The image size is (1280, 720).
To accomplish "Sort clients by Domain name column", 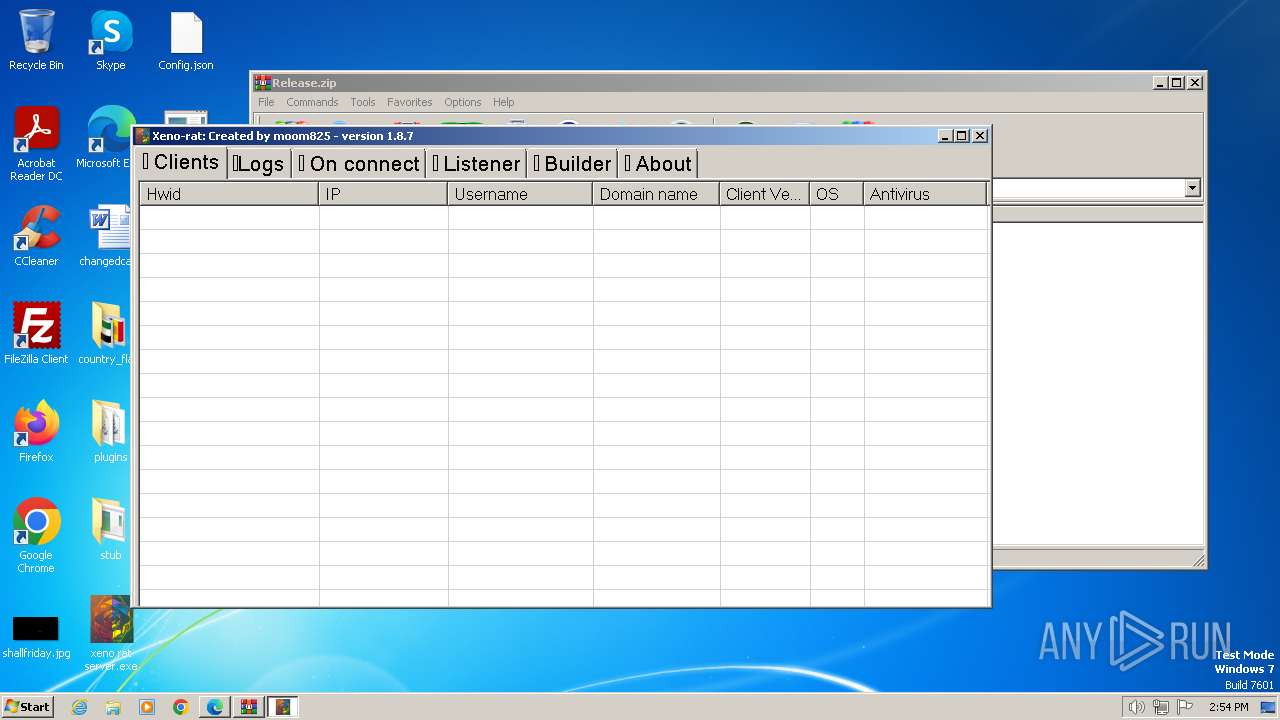I will point(656,194).
